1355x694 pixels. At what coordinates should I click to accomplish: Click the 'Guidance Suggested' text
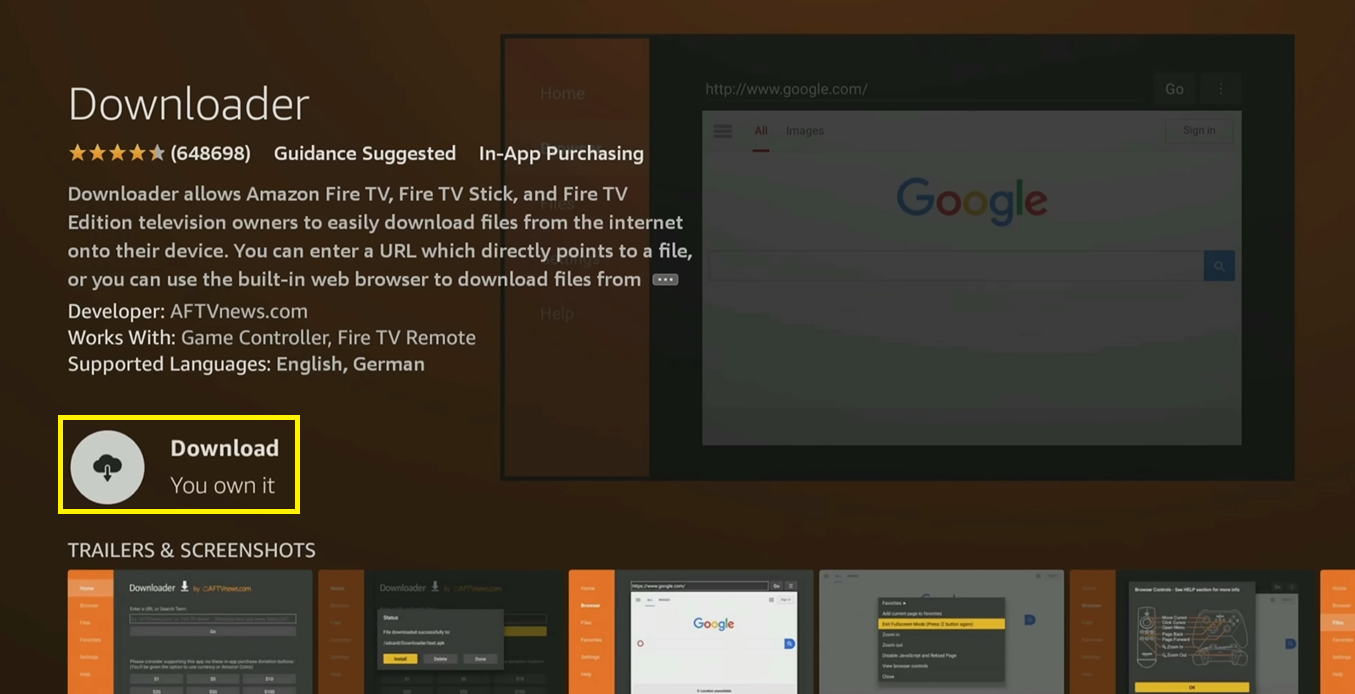pyautogui.click(x=365, y=154)
